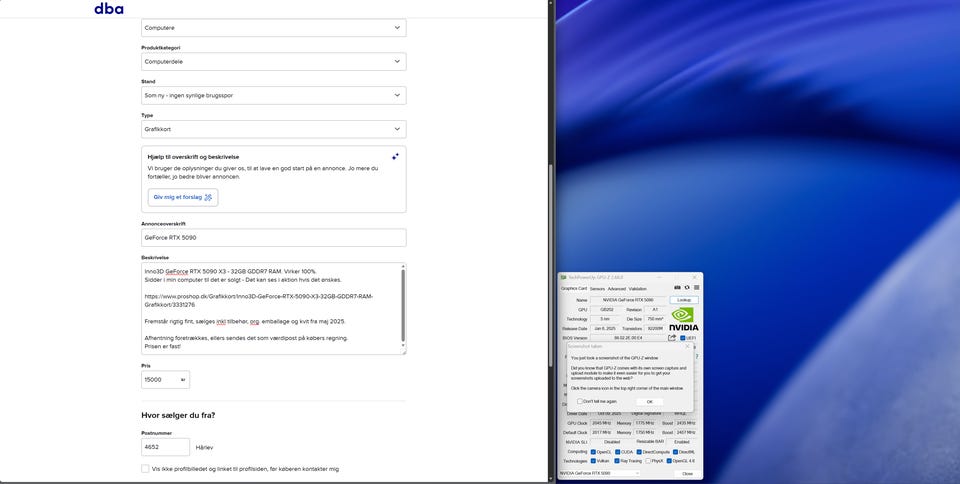
Task: Click the GPU-Z camera screenshot icon
Action: pyautogui.click(x=677, y=288)
